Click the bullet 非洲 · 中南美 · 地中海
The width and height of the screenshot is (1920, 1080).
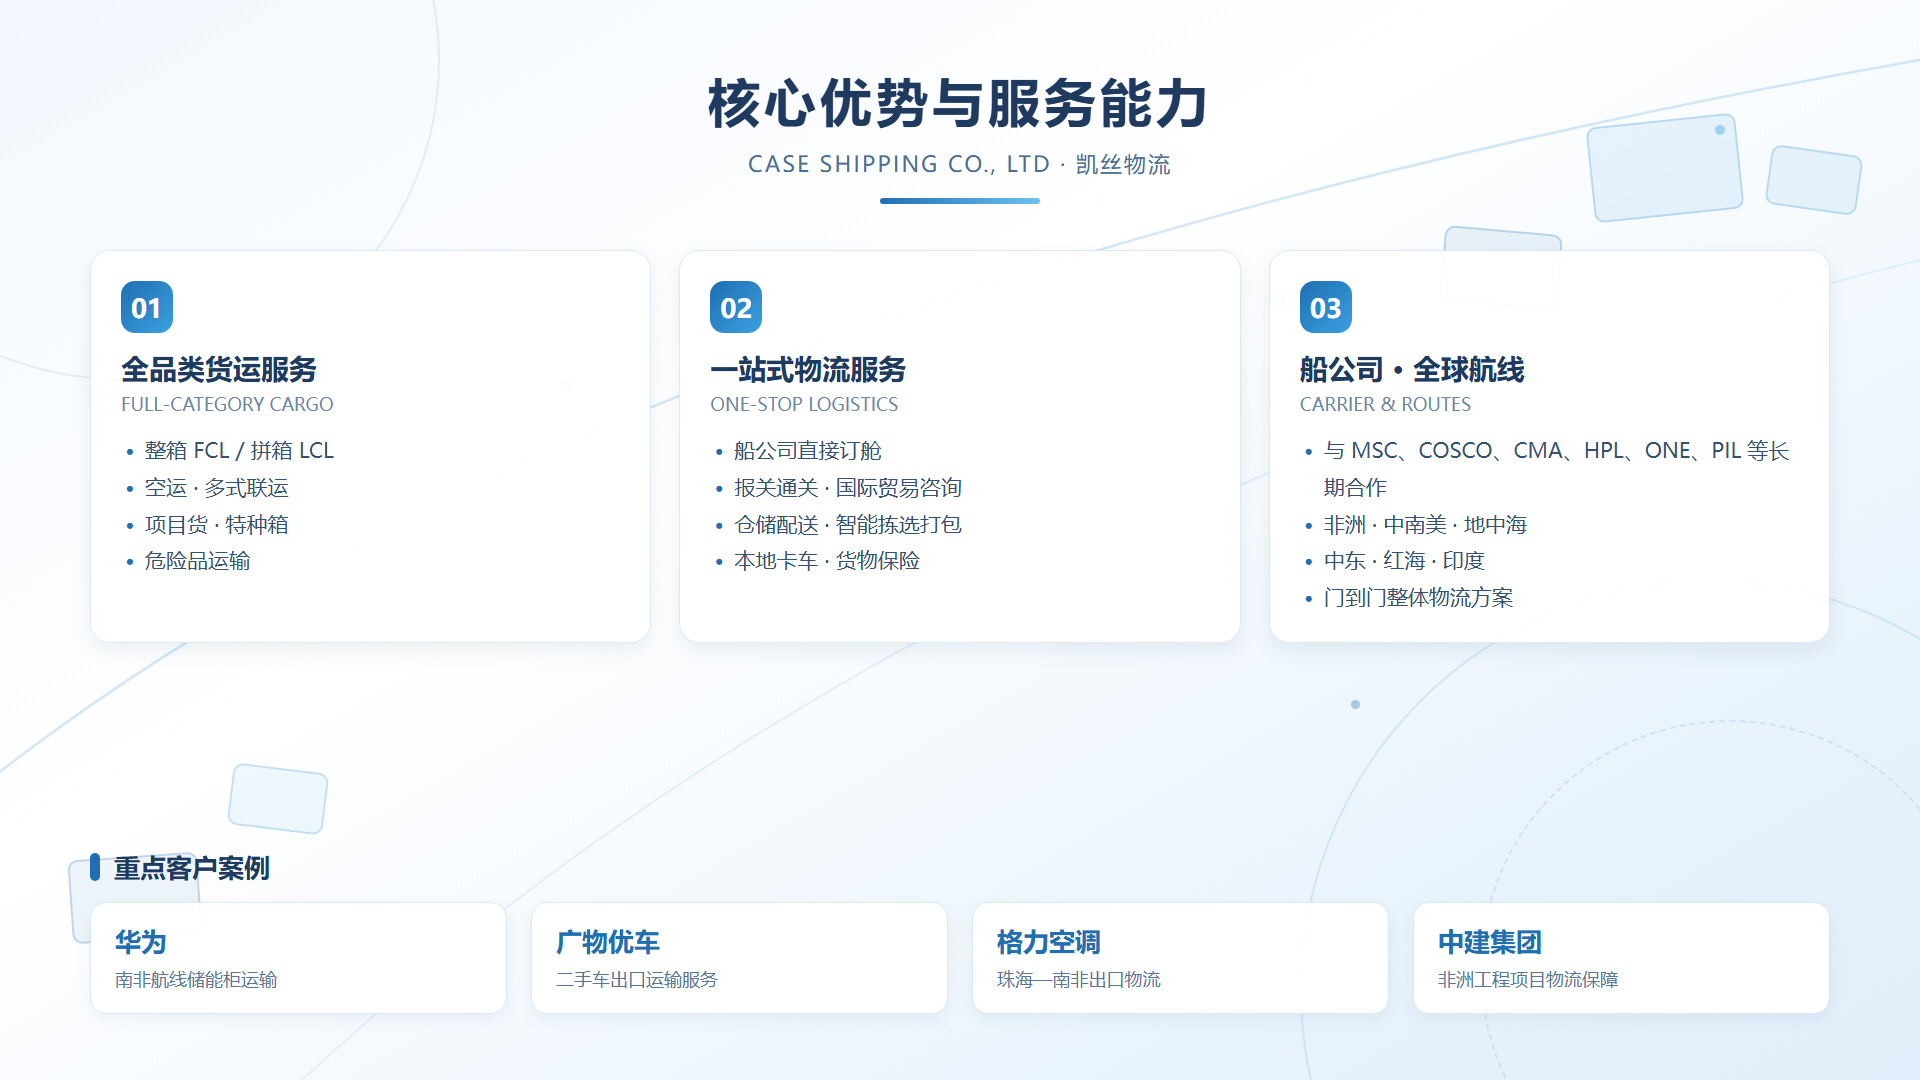point(1425,525)
